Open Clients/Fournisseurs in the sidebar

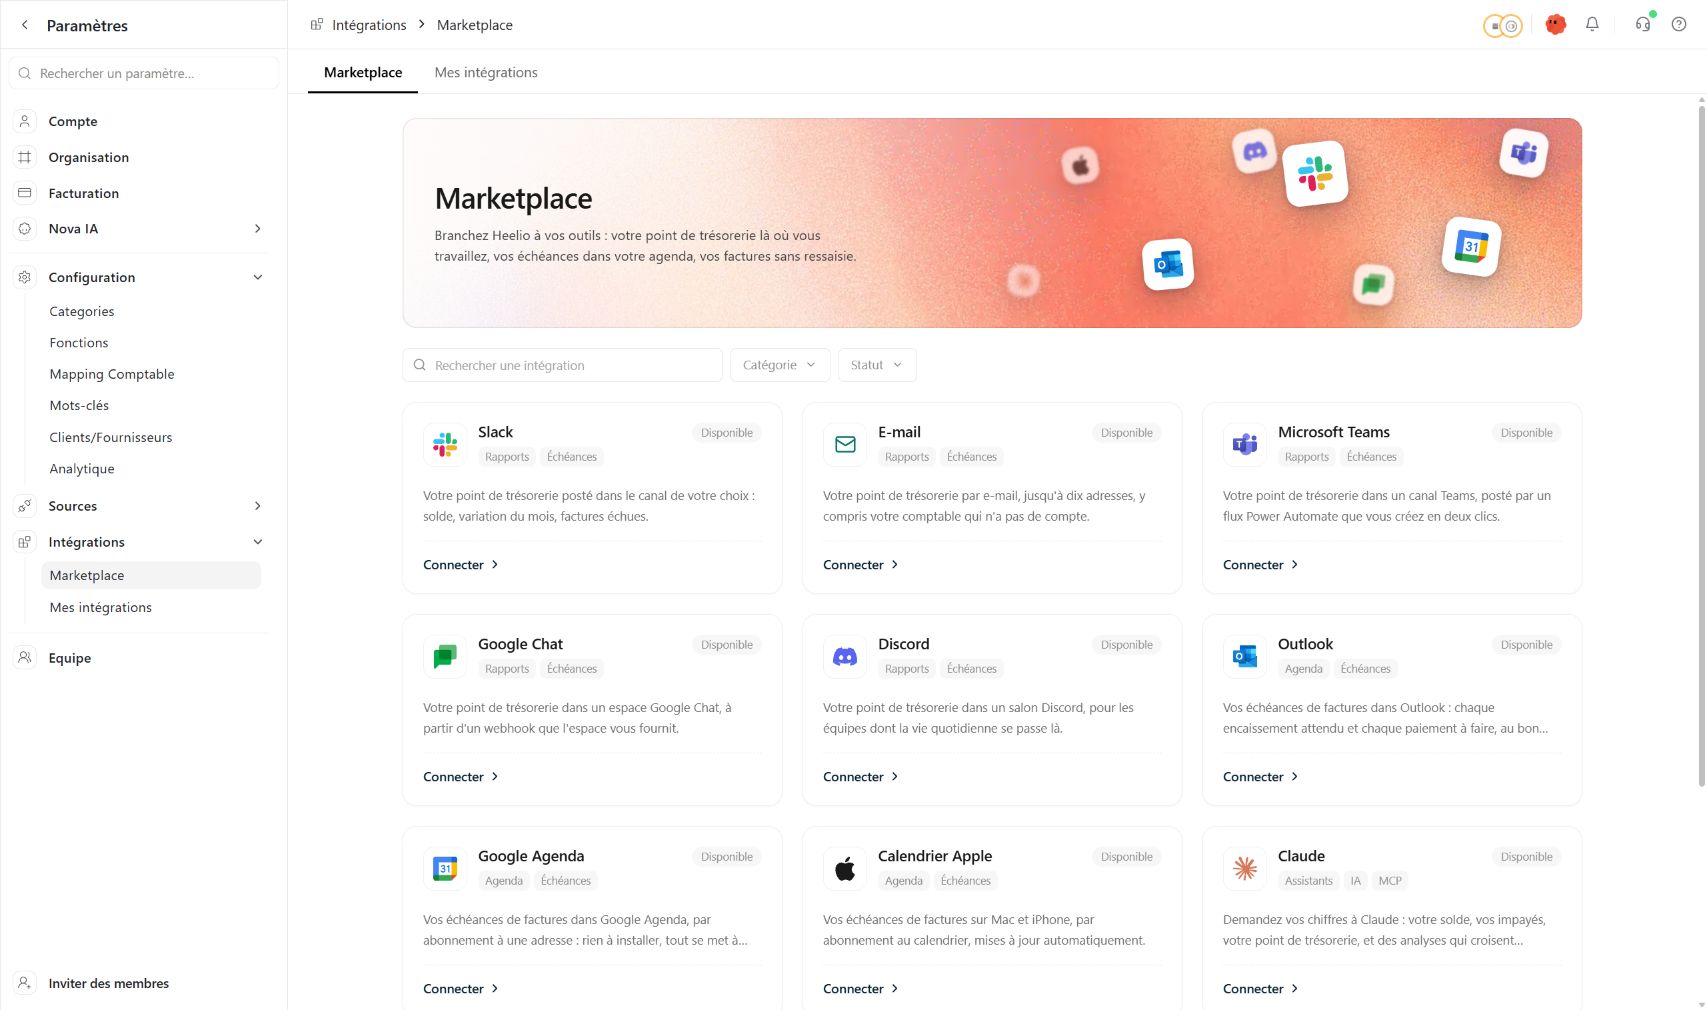(x=111, y=437)
